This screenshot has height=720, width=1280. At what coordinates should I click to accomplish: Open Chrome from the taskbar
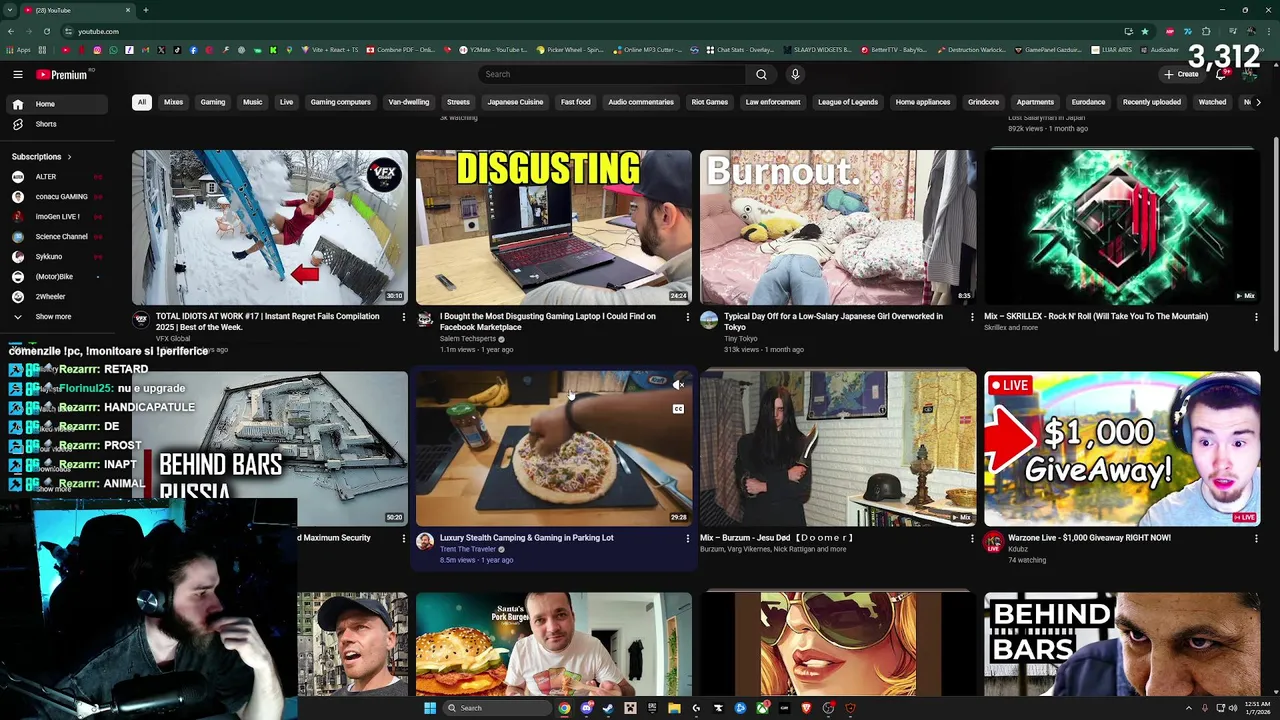coord(564,708)
